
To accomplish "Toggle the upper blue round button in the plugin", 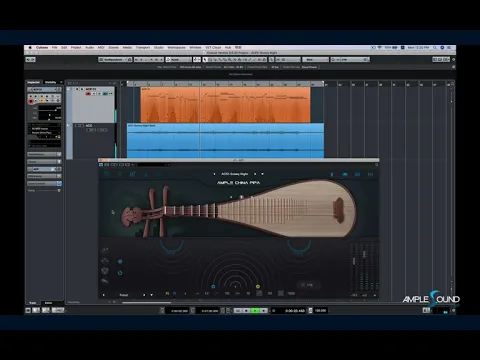I will [x=120, y=262].
